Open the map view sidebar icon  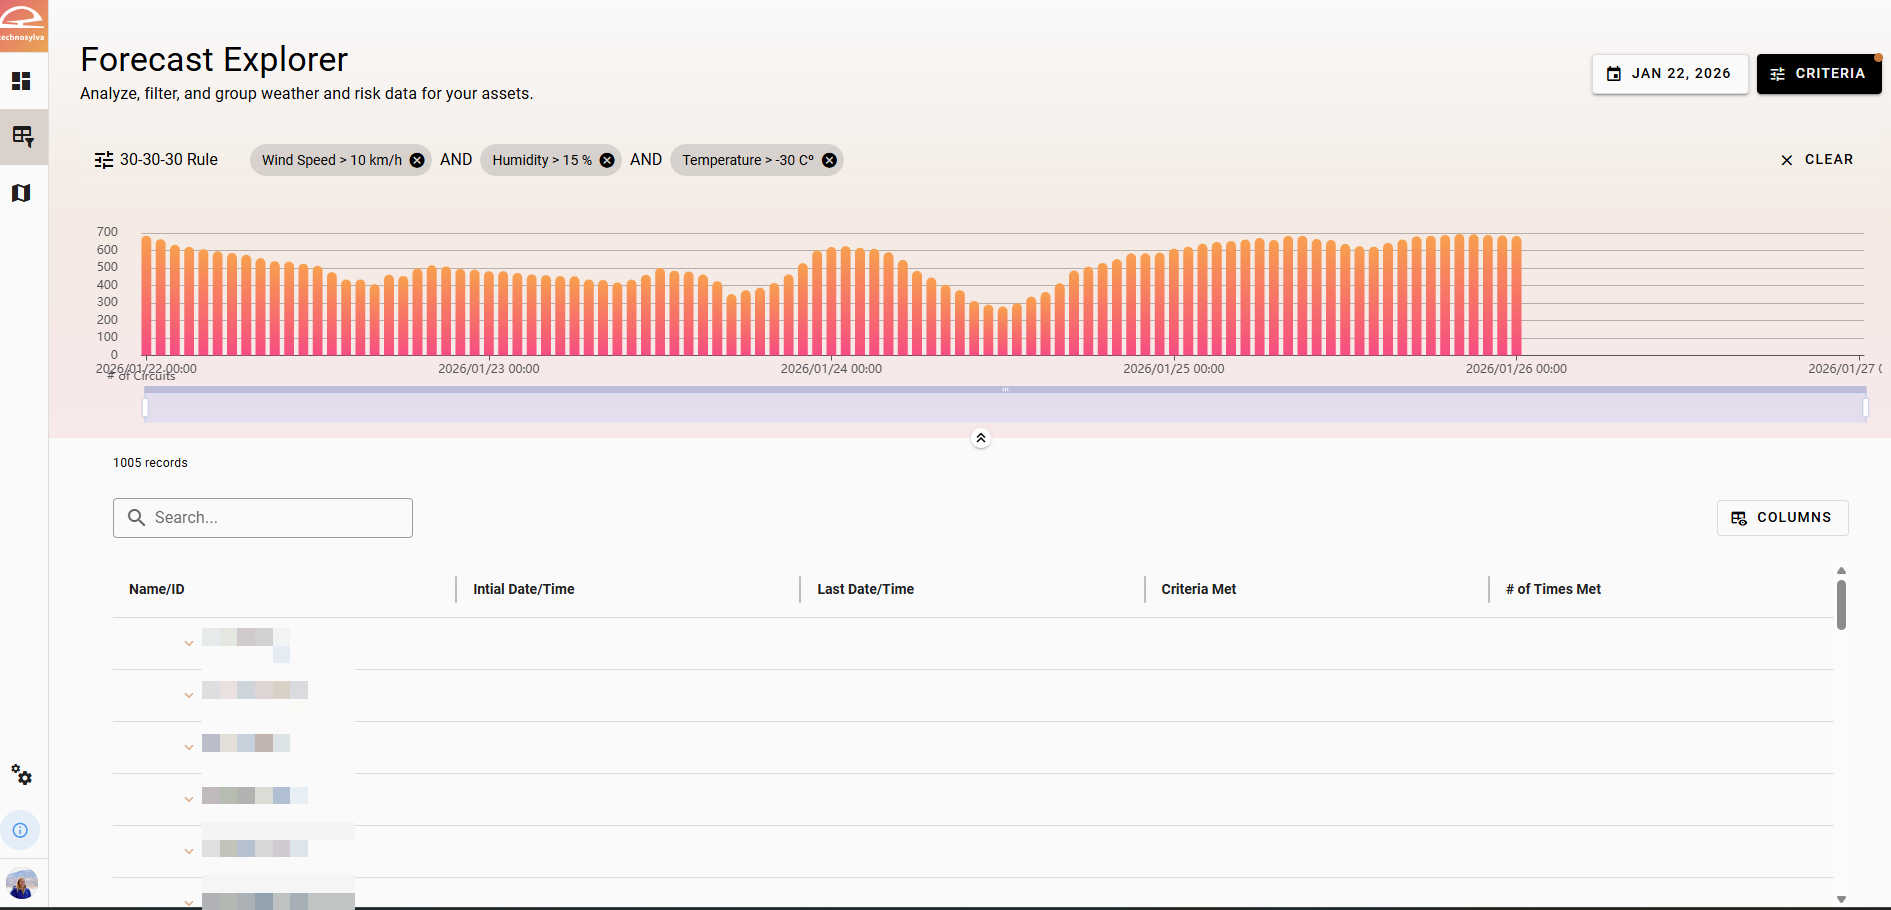point(21,193)
